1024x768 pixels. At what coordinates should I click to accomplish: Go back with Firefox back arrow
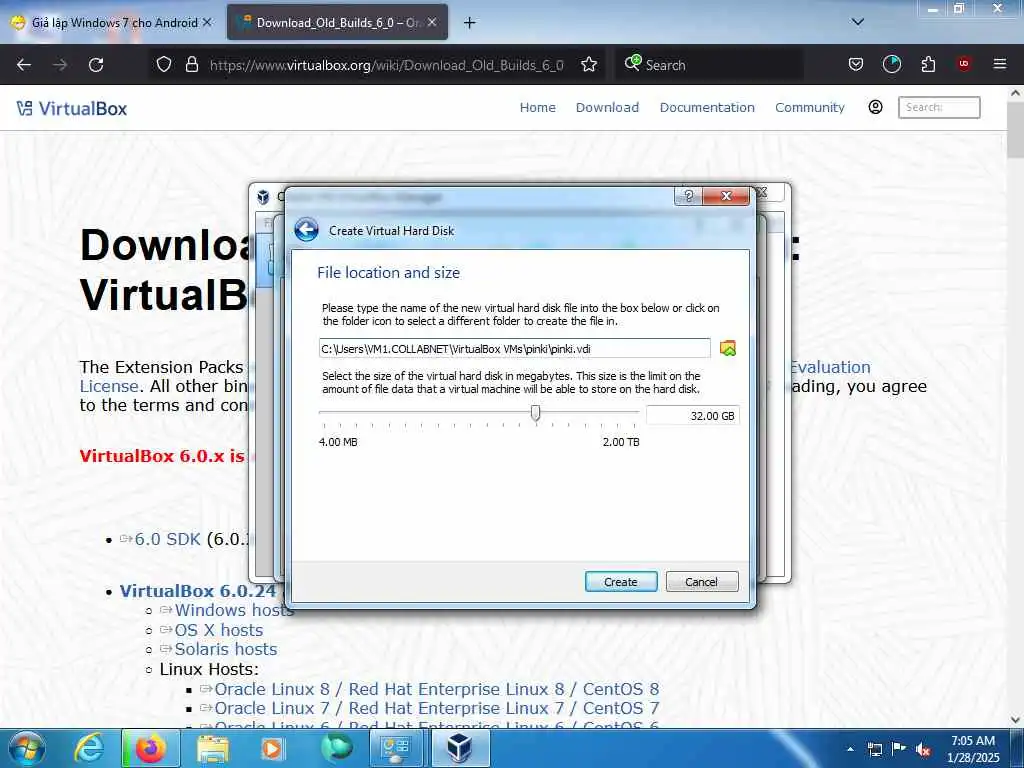click(x=24, y=65)
